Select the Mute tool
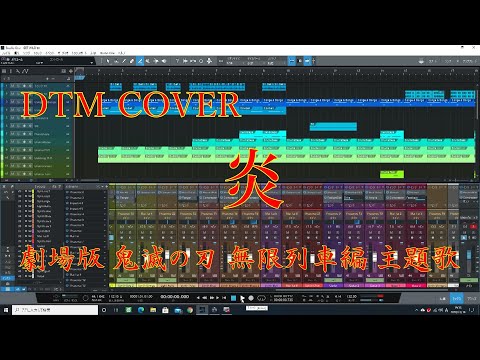 pos(148,61)
